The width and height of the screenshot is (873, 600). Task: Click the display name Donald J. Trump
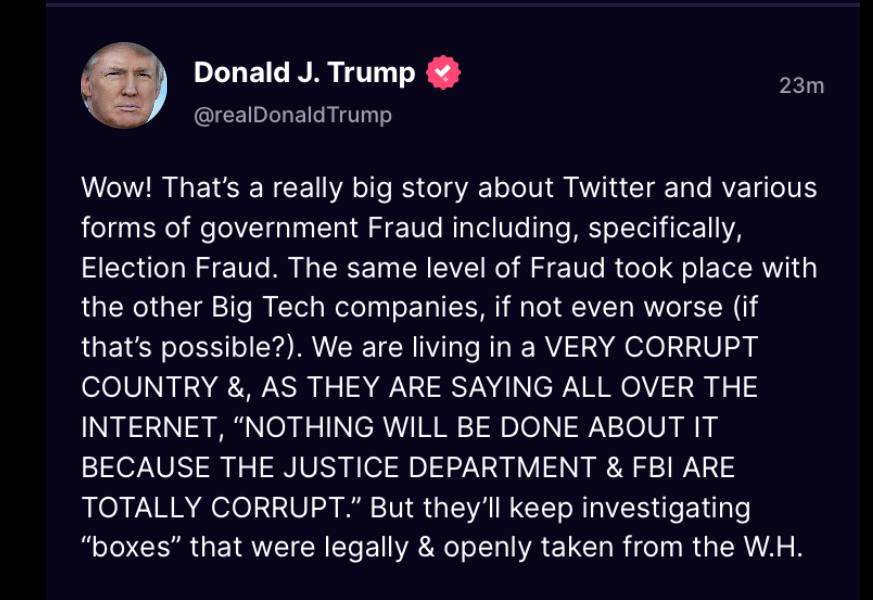coord(304,73)
